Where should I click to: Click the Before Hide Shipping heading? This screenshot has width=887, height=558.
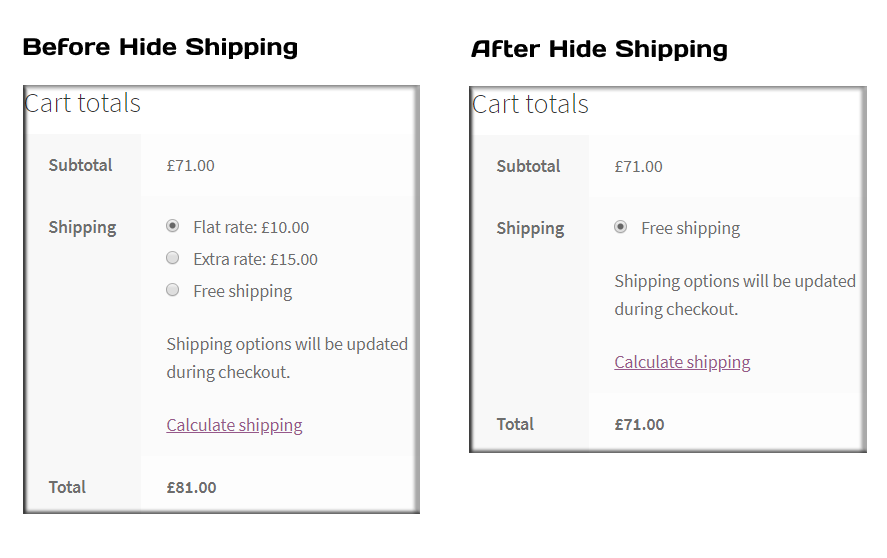click(x=160, y=47)
